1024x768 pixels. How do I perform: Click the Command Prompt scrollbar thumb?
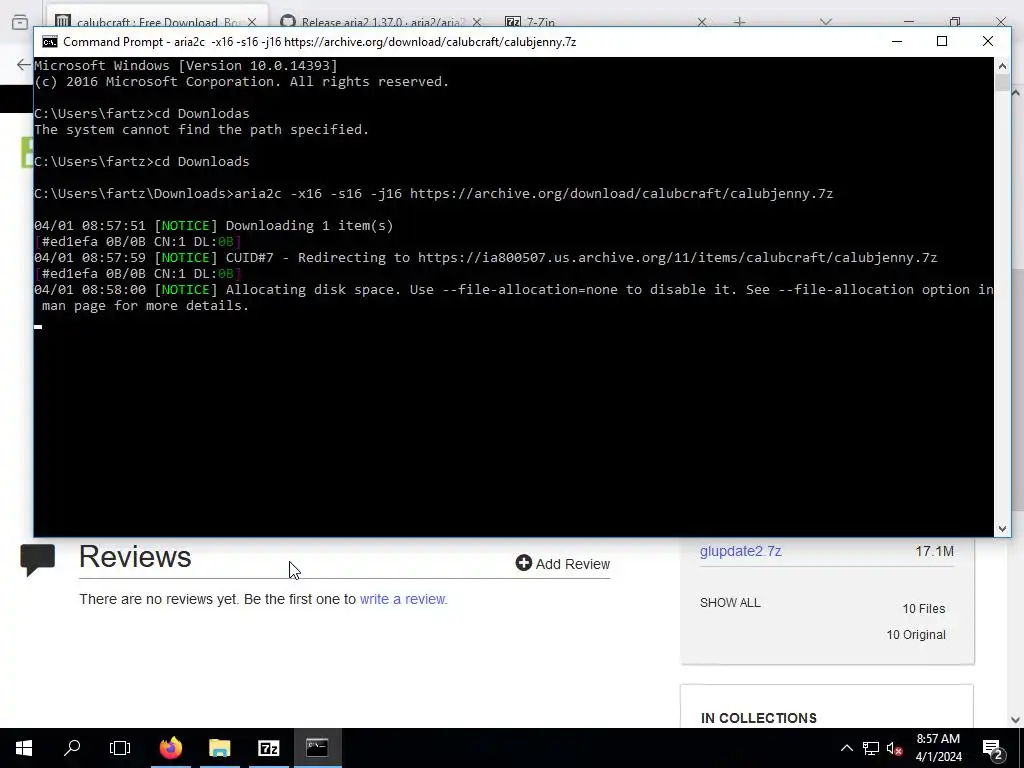point(1002,83)
